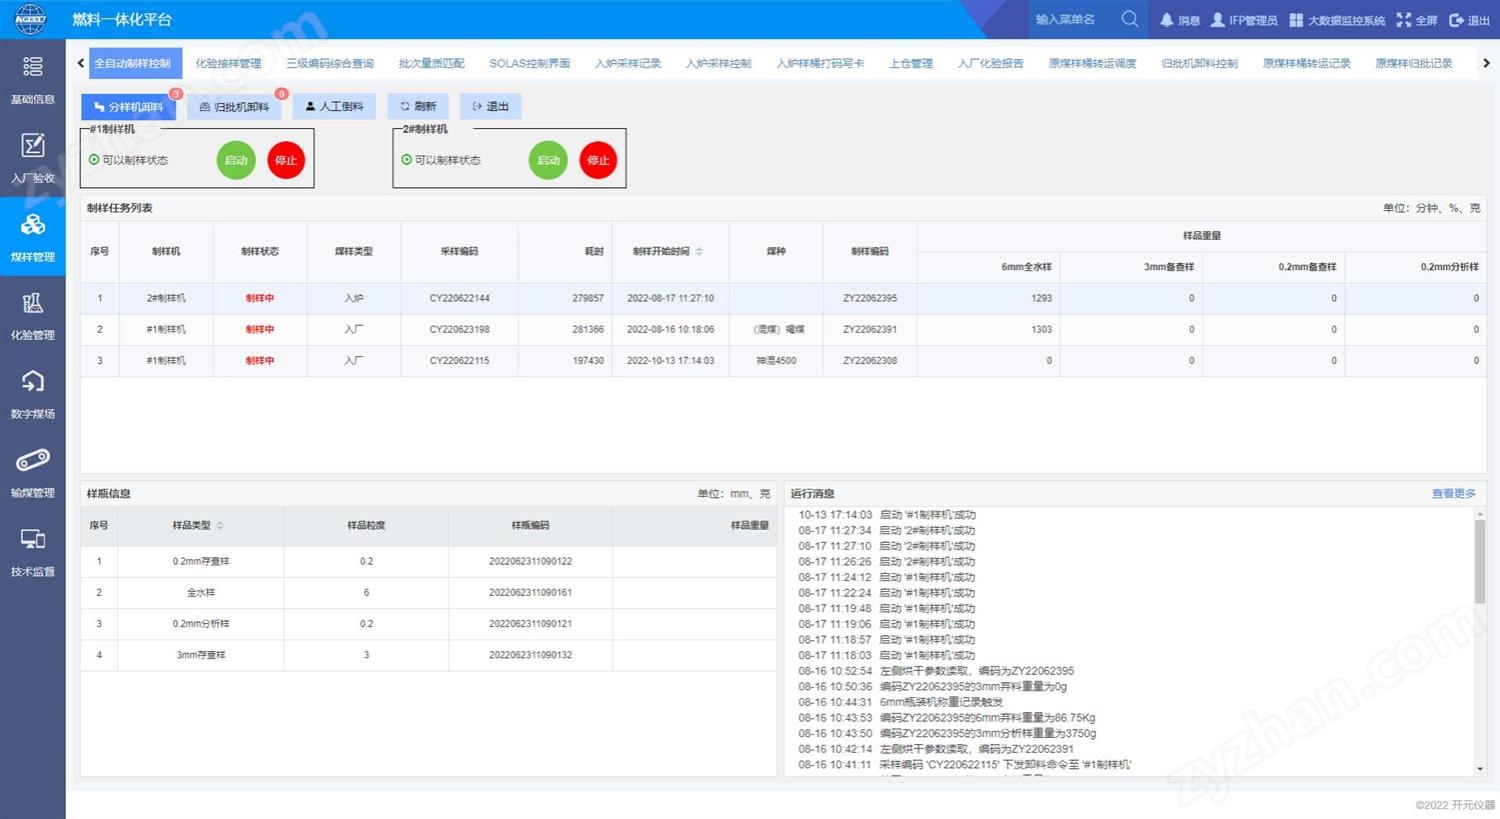Open the 入炉样桶打码写卡 tab
This screenshot has height=819, width=1500.
pyautogui.click(x=820, y=63)
